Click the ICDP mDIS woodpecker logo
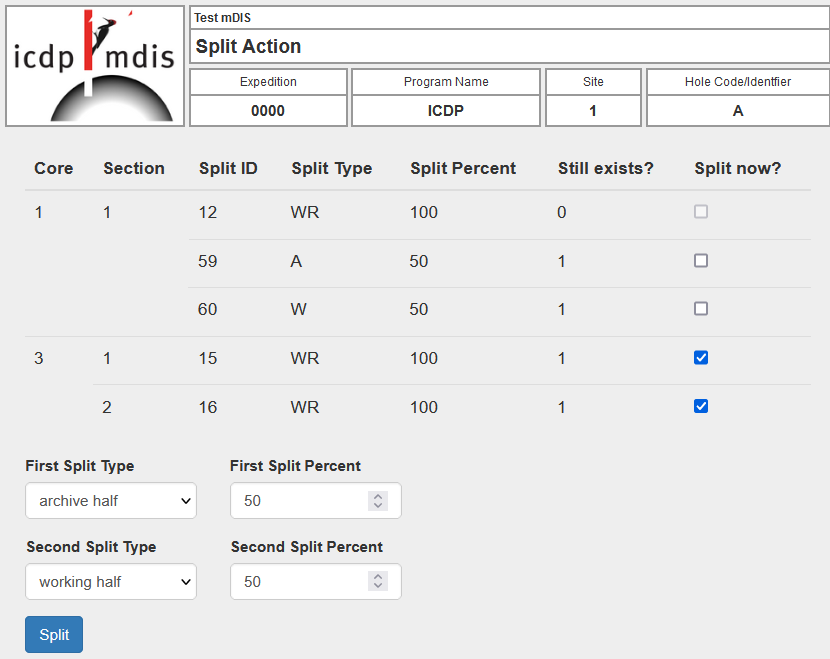This screenshot has width=830, height=659. 95,66
